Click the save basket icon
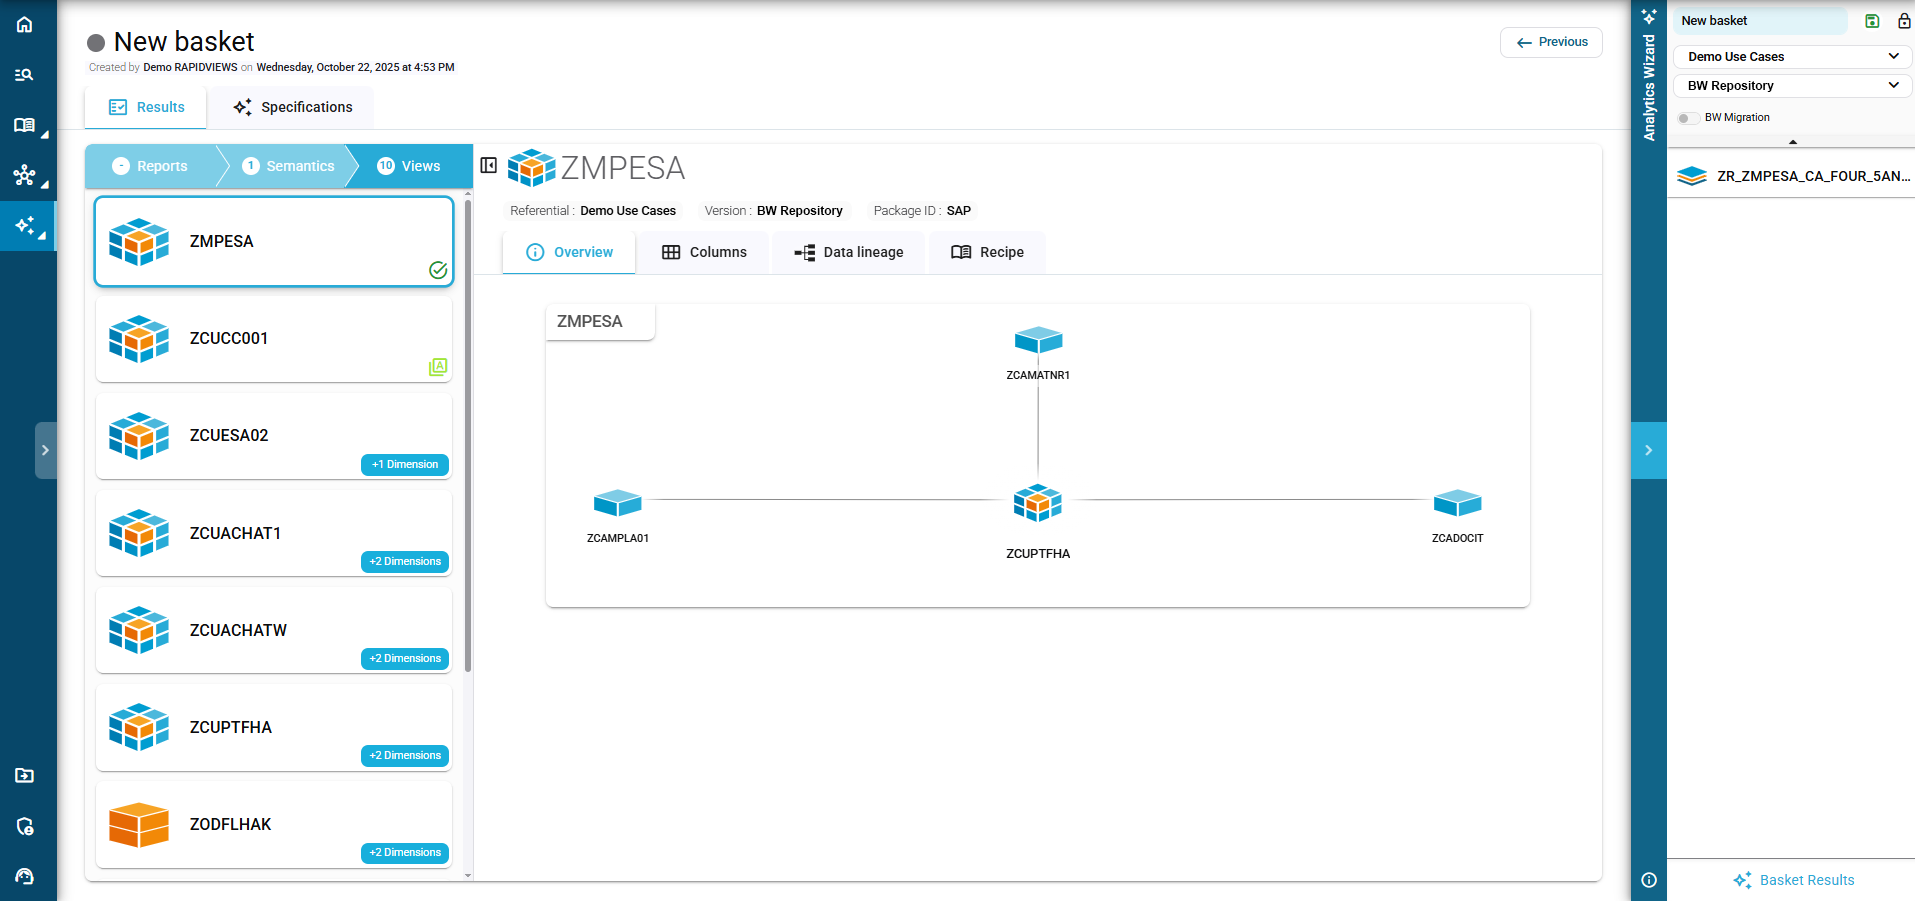Screen dimensions: 1915x901 [1872, 21]
